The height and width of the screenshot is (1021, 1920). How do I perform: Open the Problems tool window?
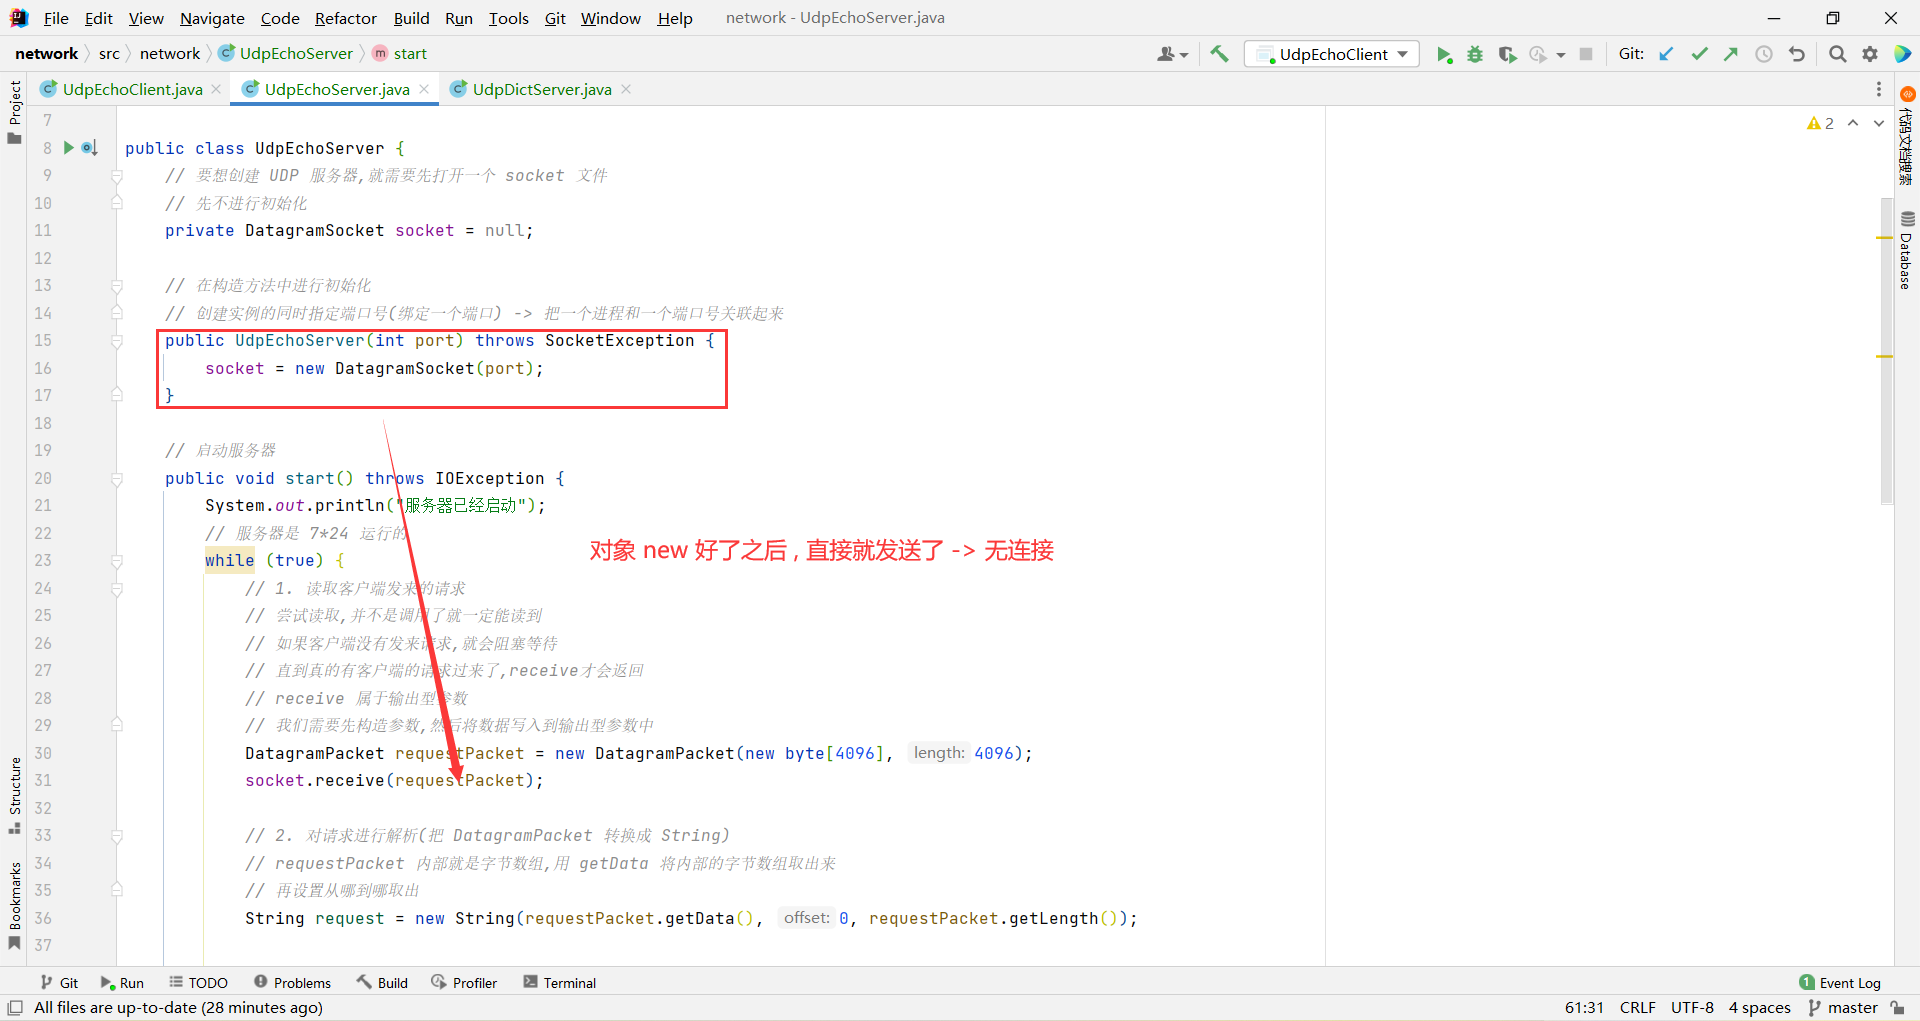(292, 983)
